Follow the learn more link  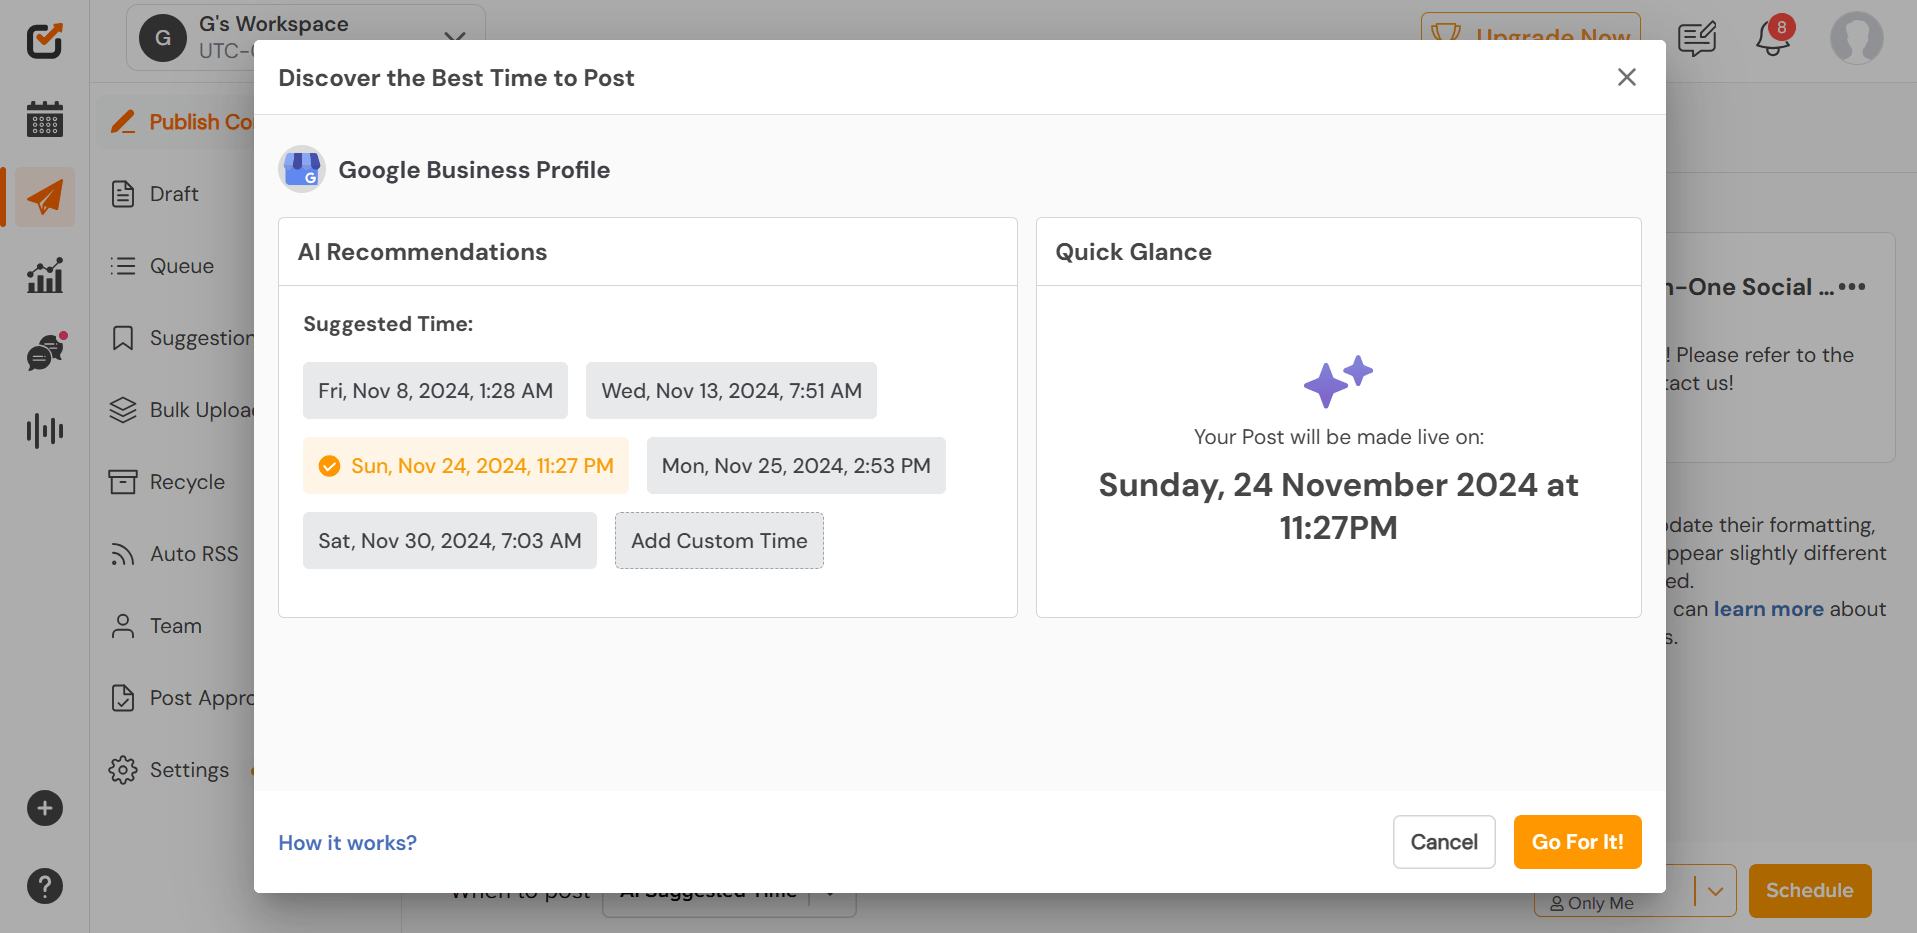1769,609
